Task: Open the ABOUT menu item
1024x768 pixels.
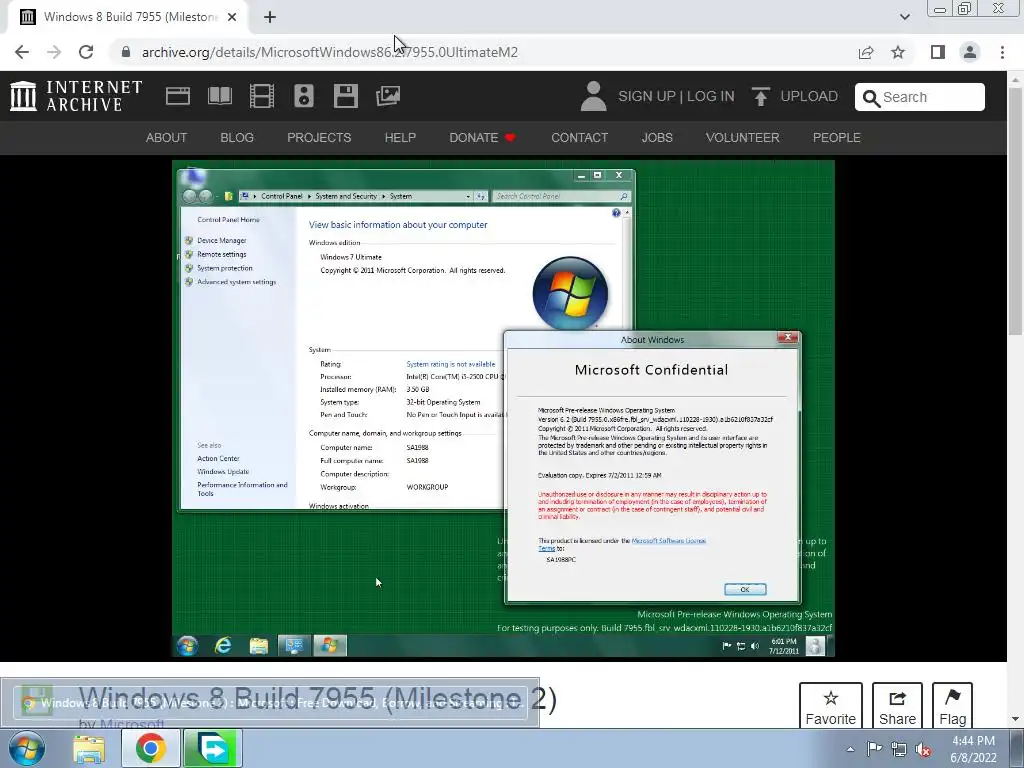Action: (x=166, y=138)
